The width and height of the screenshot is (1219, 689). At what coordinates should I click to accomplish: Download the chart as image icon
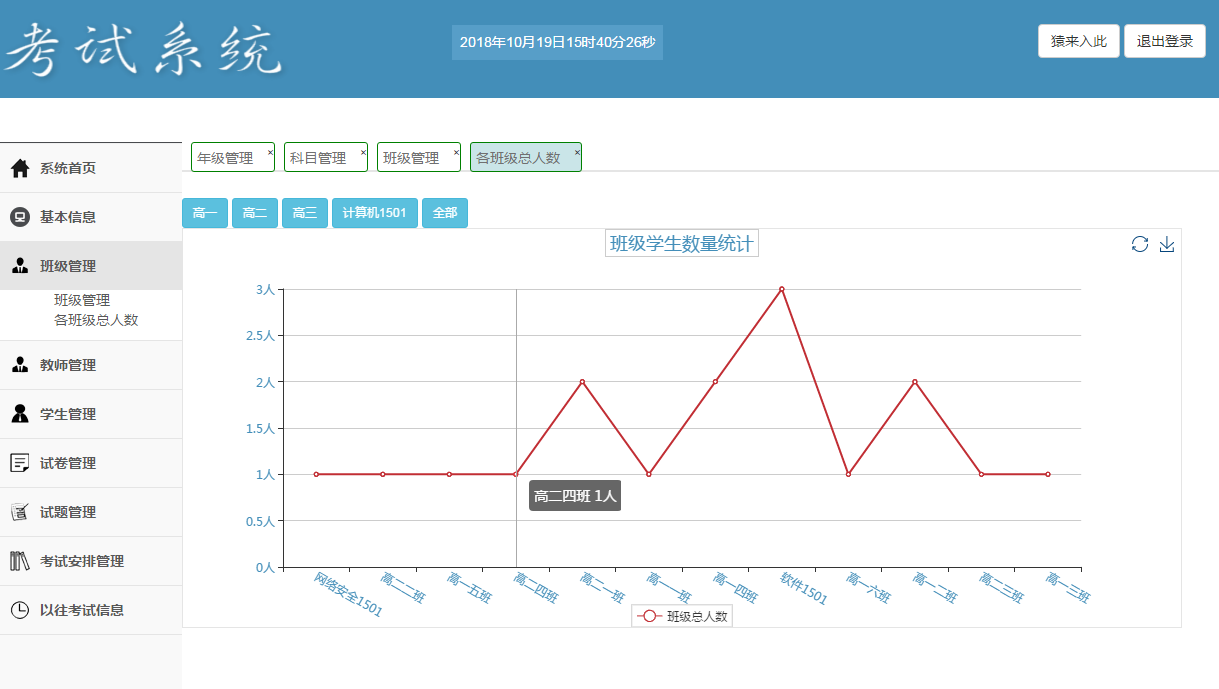[x=1167, y=244]
